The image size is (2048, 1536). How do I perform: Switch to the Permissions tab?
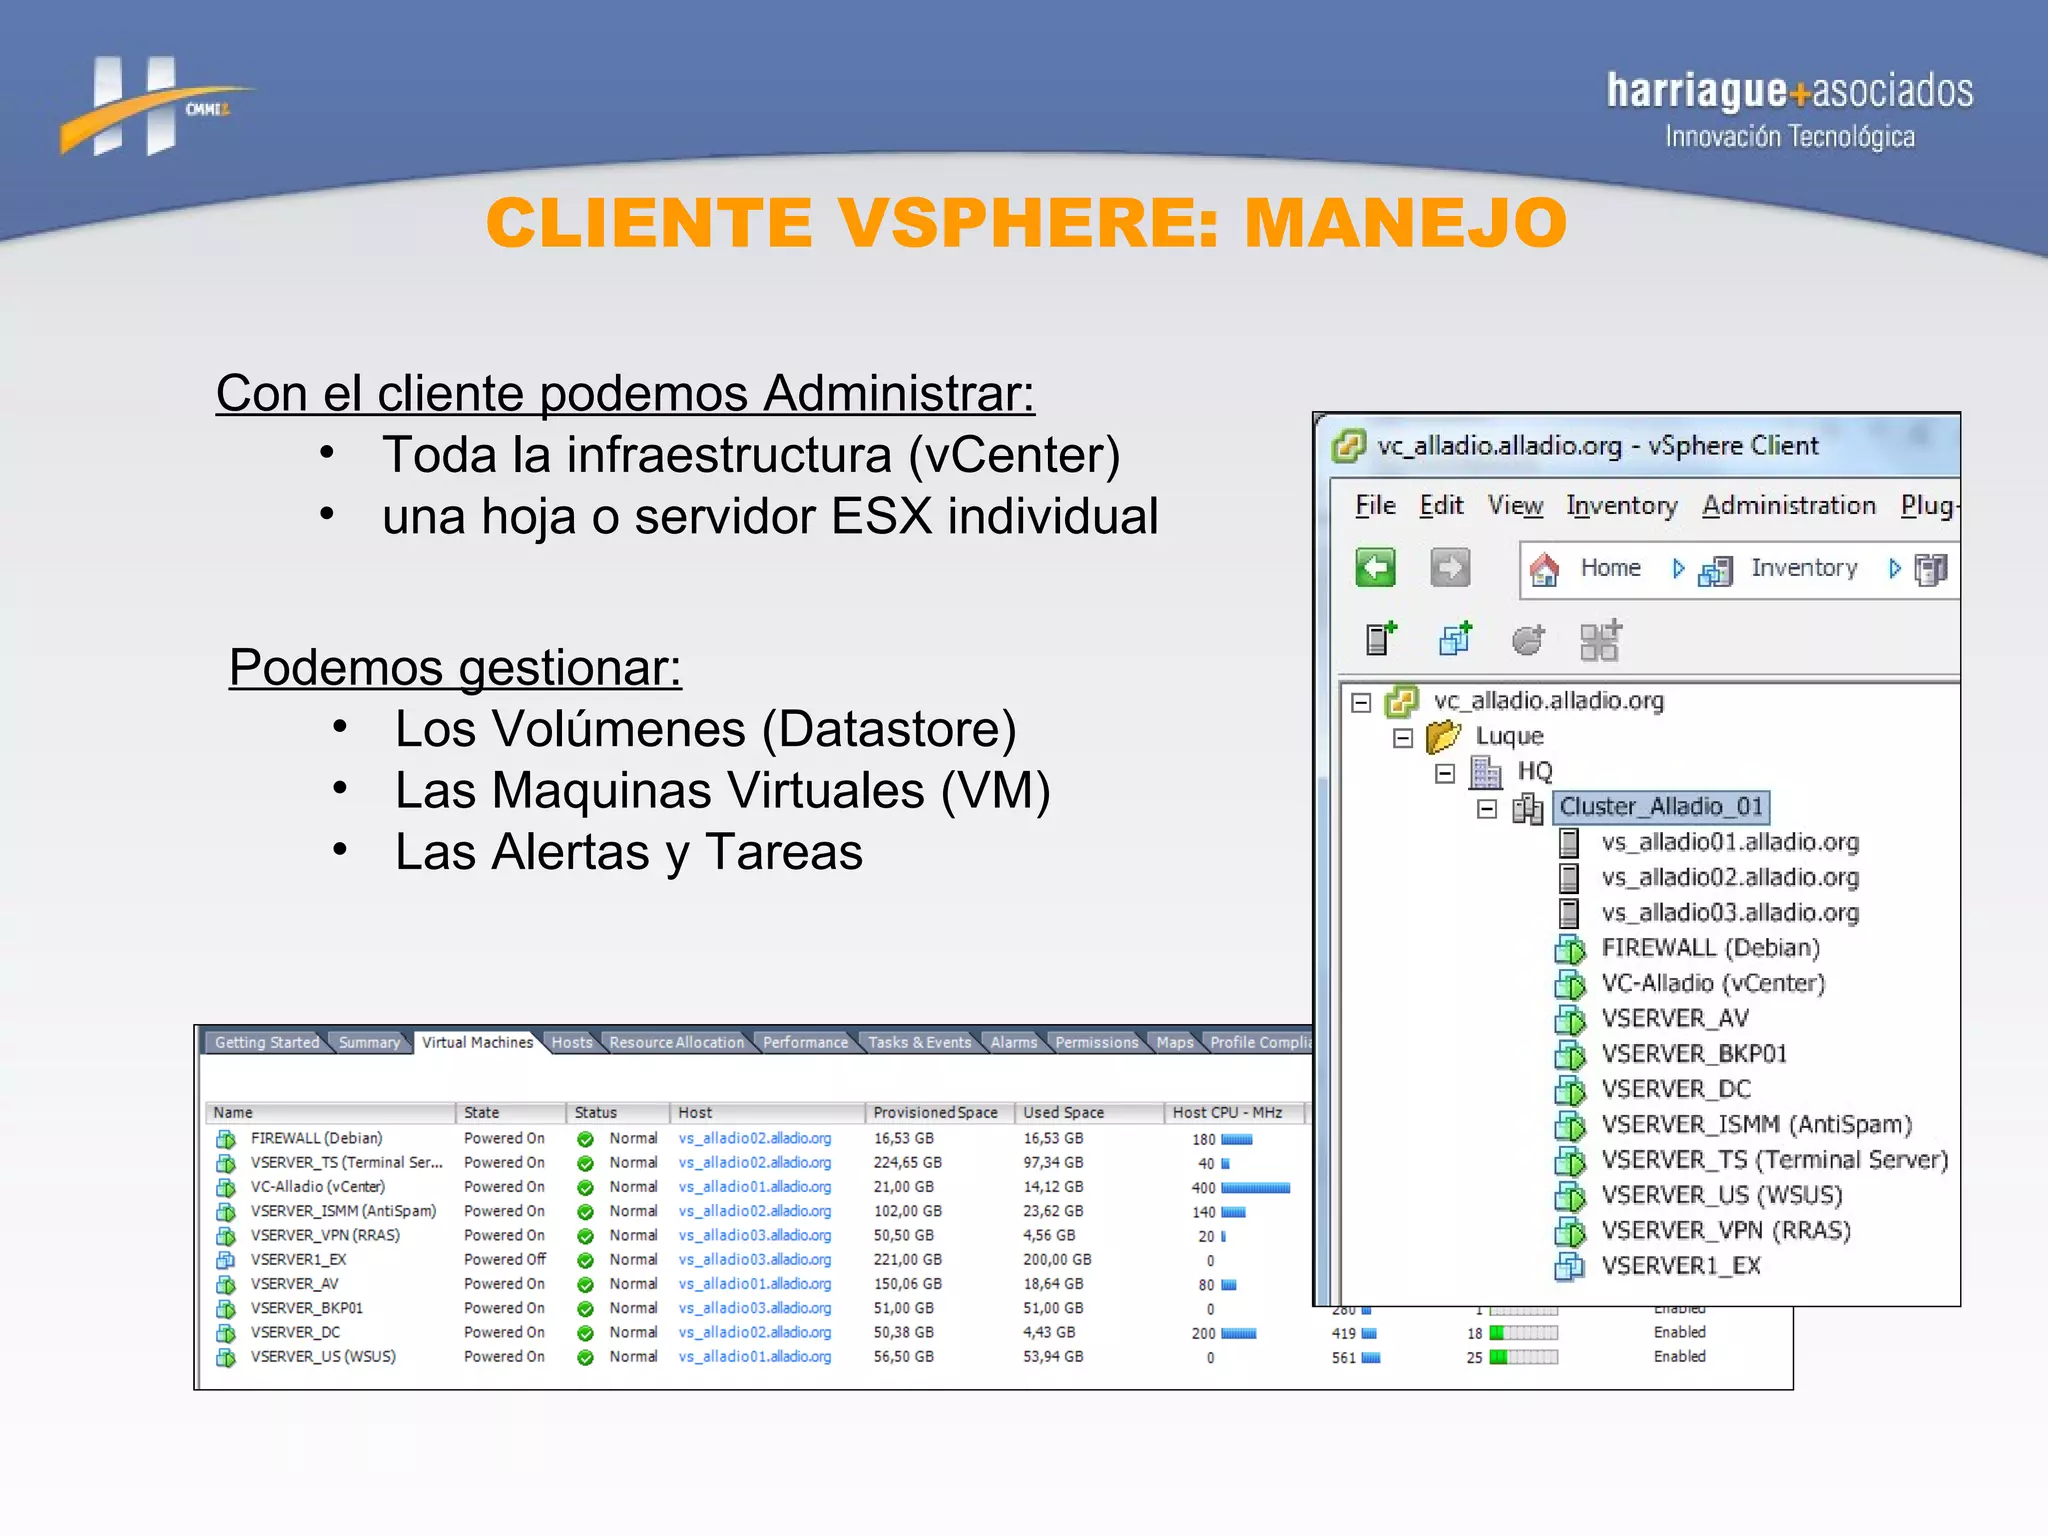click(x=1097, y=1042)
